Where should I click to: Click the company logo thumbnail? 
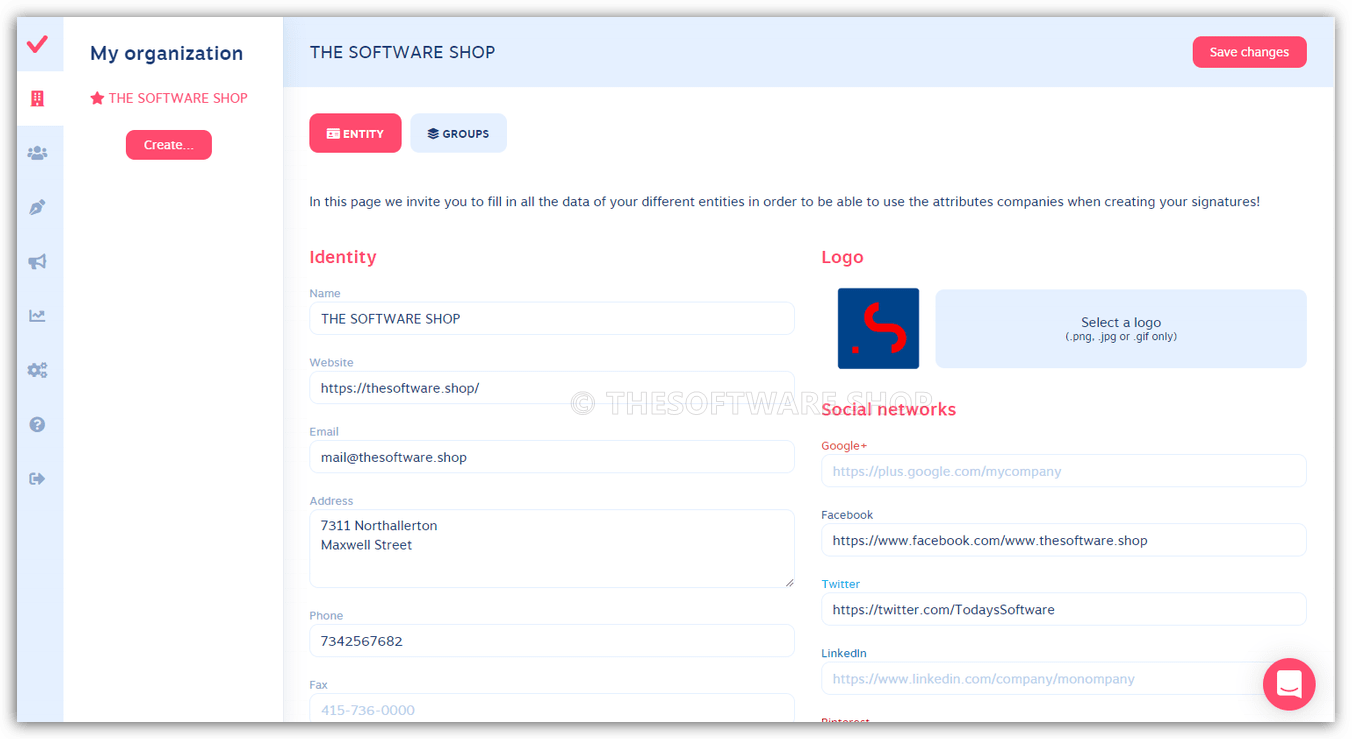(878, 328)
